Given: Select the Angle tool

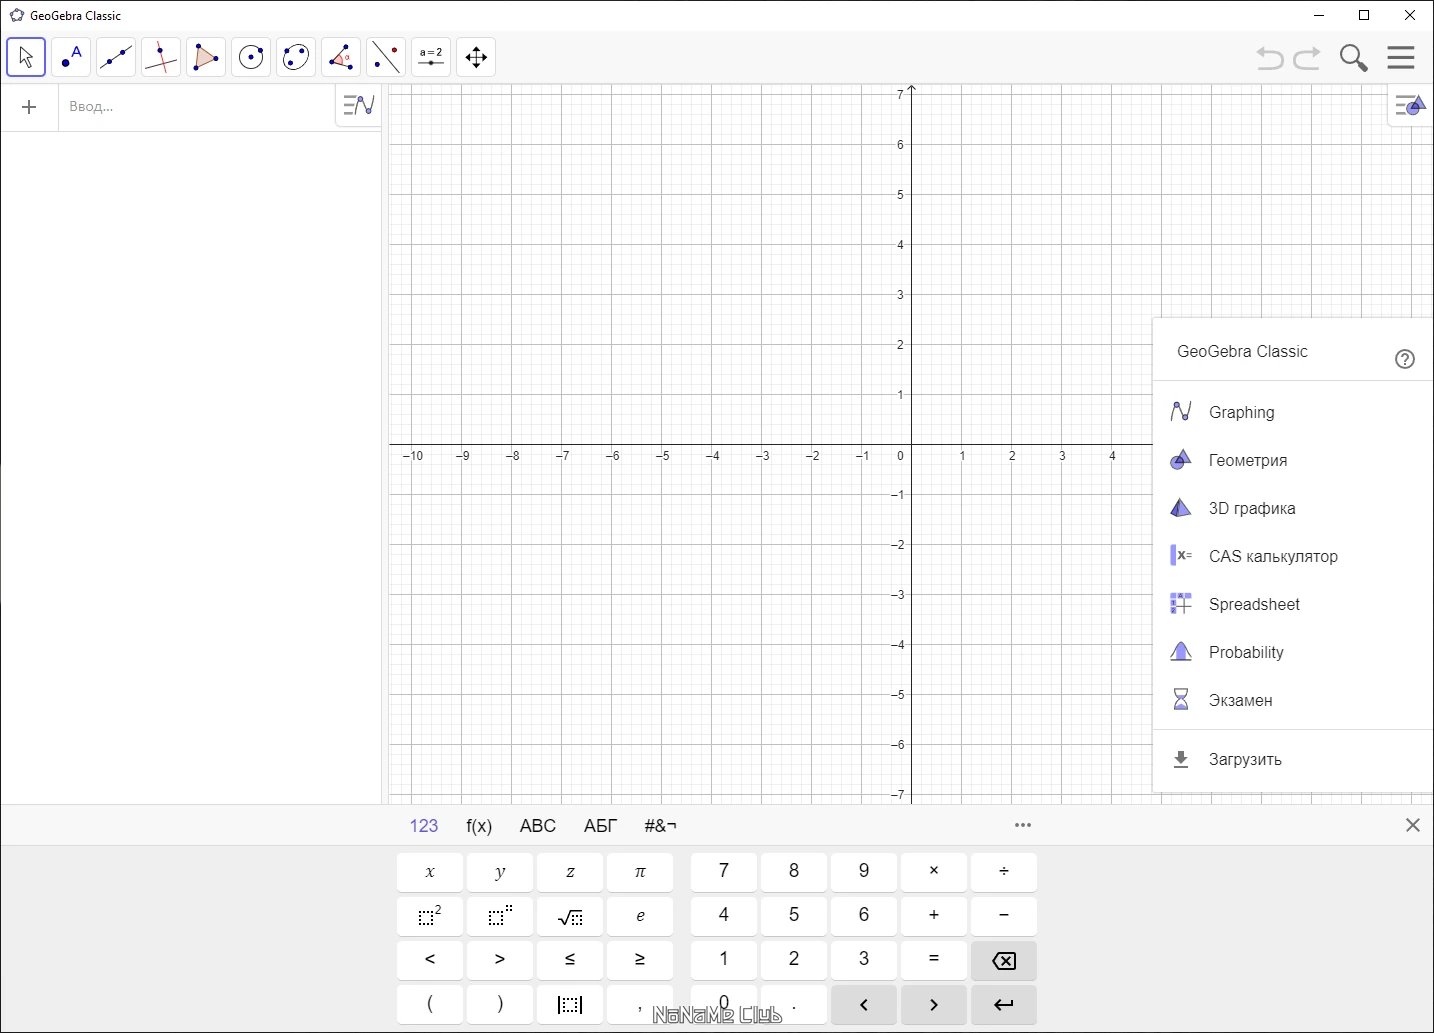Looking at the screenshot, I should (x=341, y=57).
